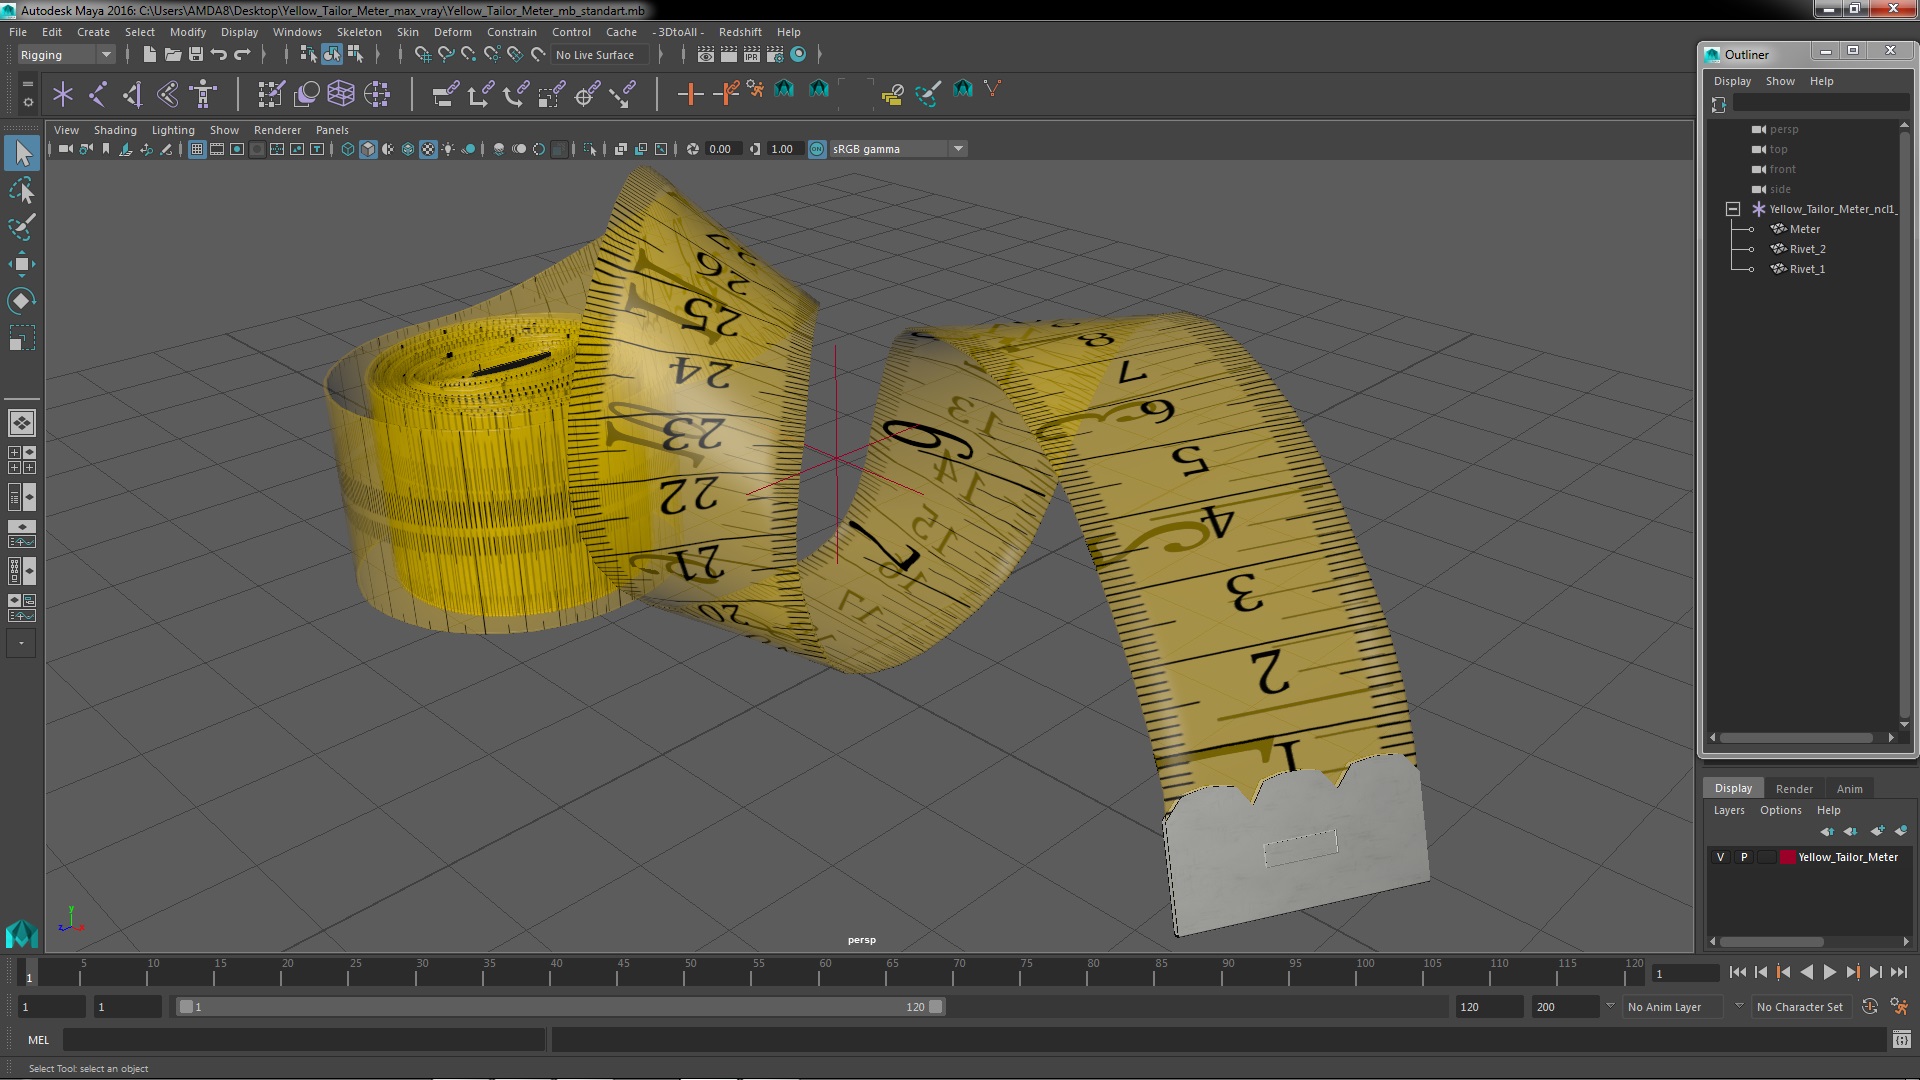The height and width of the screenshot is (1080, 1920).
Task: Click the Save scene icon
Action: click(x=196, y=55)
